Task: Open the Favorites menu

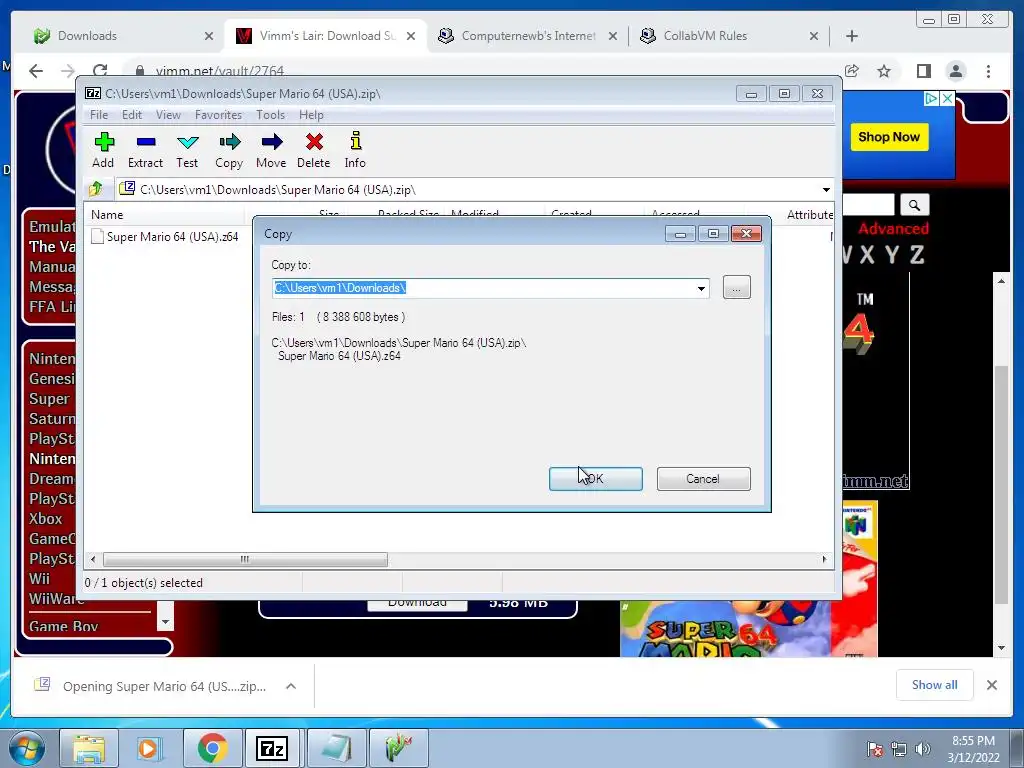Action: (218, 115)
